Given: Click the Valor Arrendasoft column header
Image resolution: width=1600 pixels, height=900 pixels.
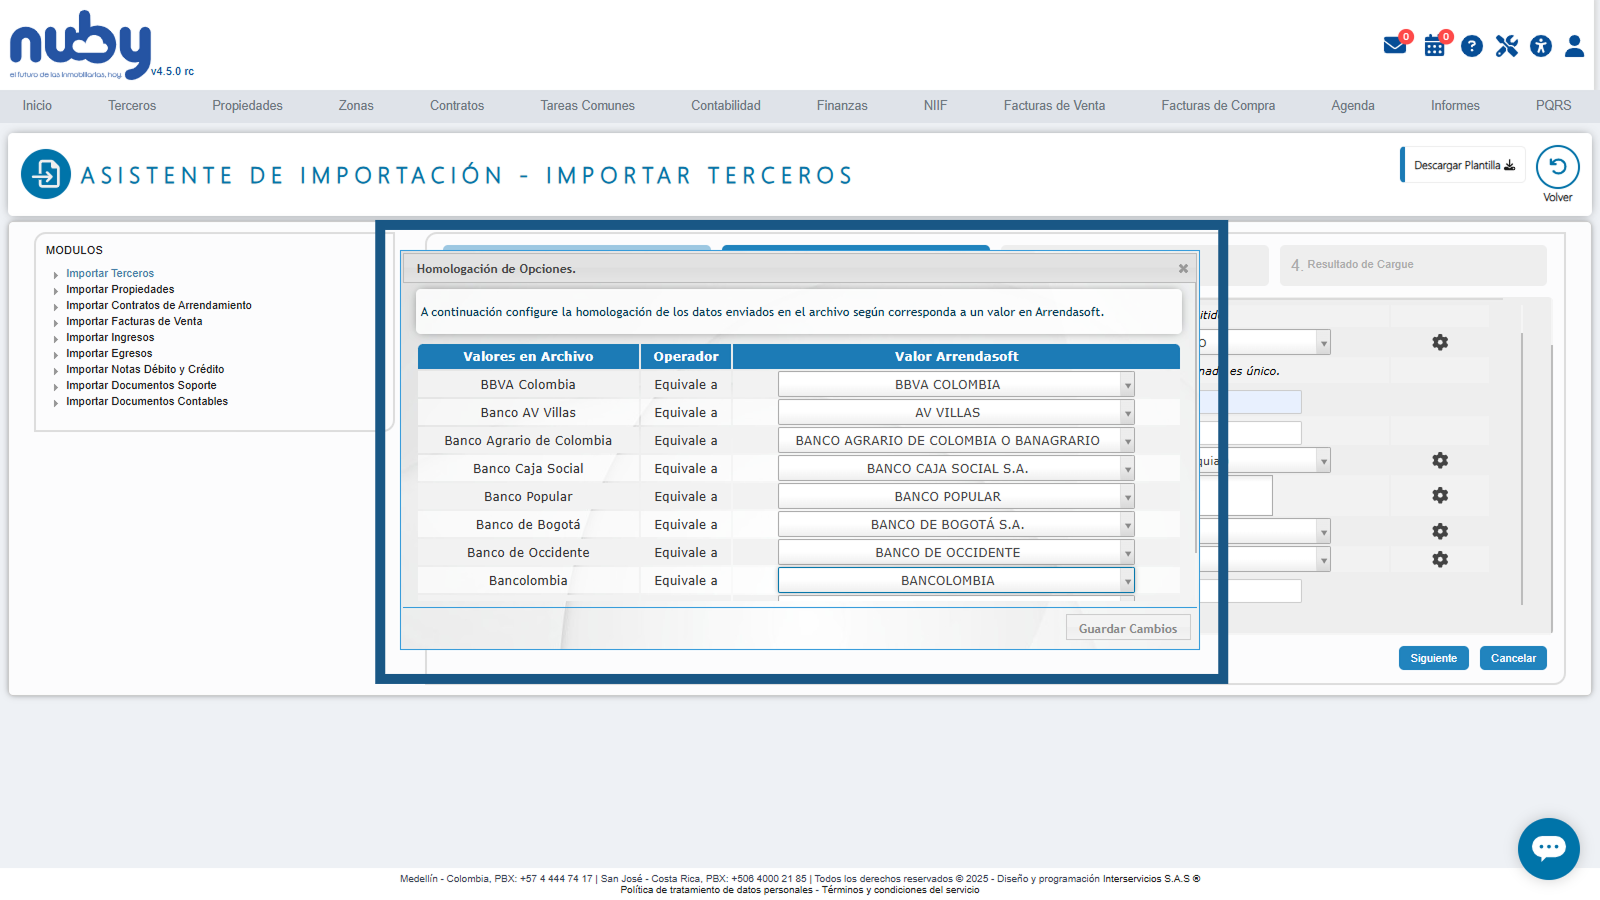Looking at the screenshot, I should click(956, 356).
